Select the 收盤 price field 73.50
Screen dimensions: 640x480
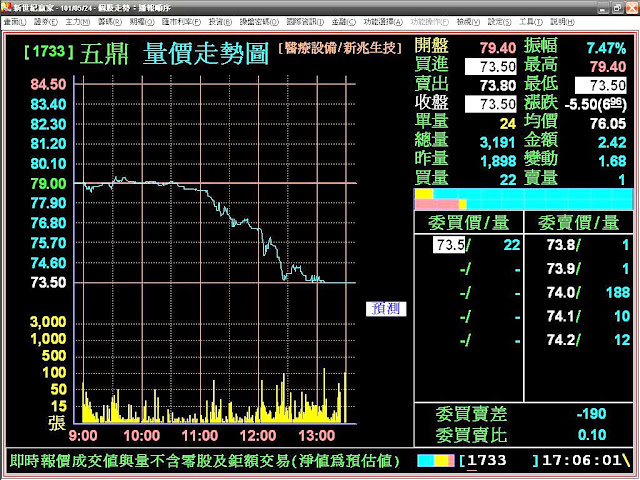[x=491, y=104]
